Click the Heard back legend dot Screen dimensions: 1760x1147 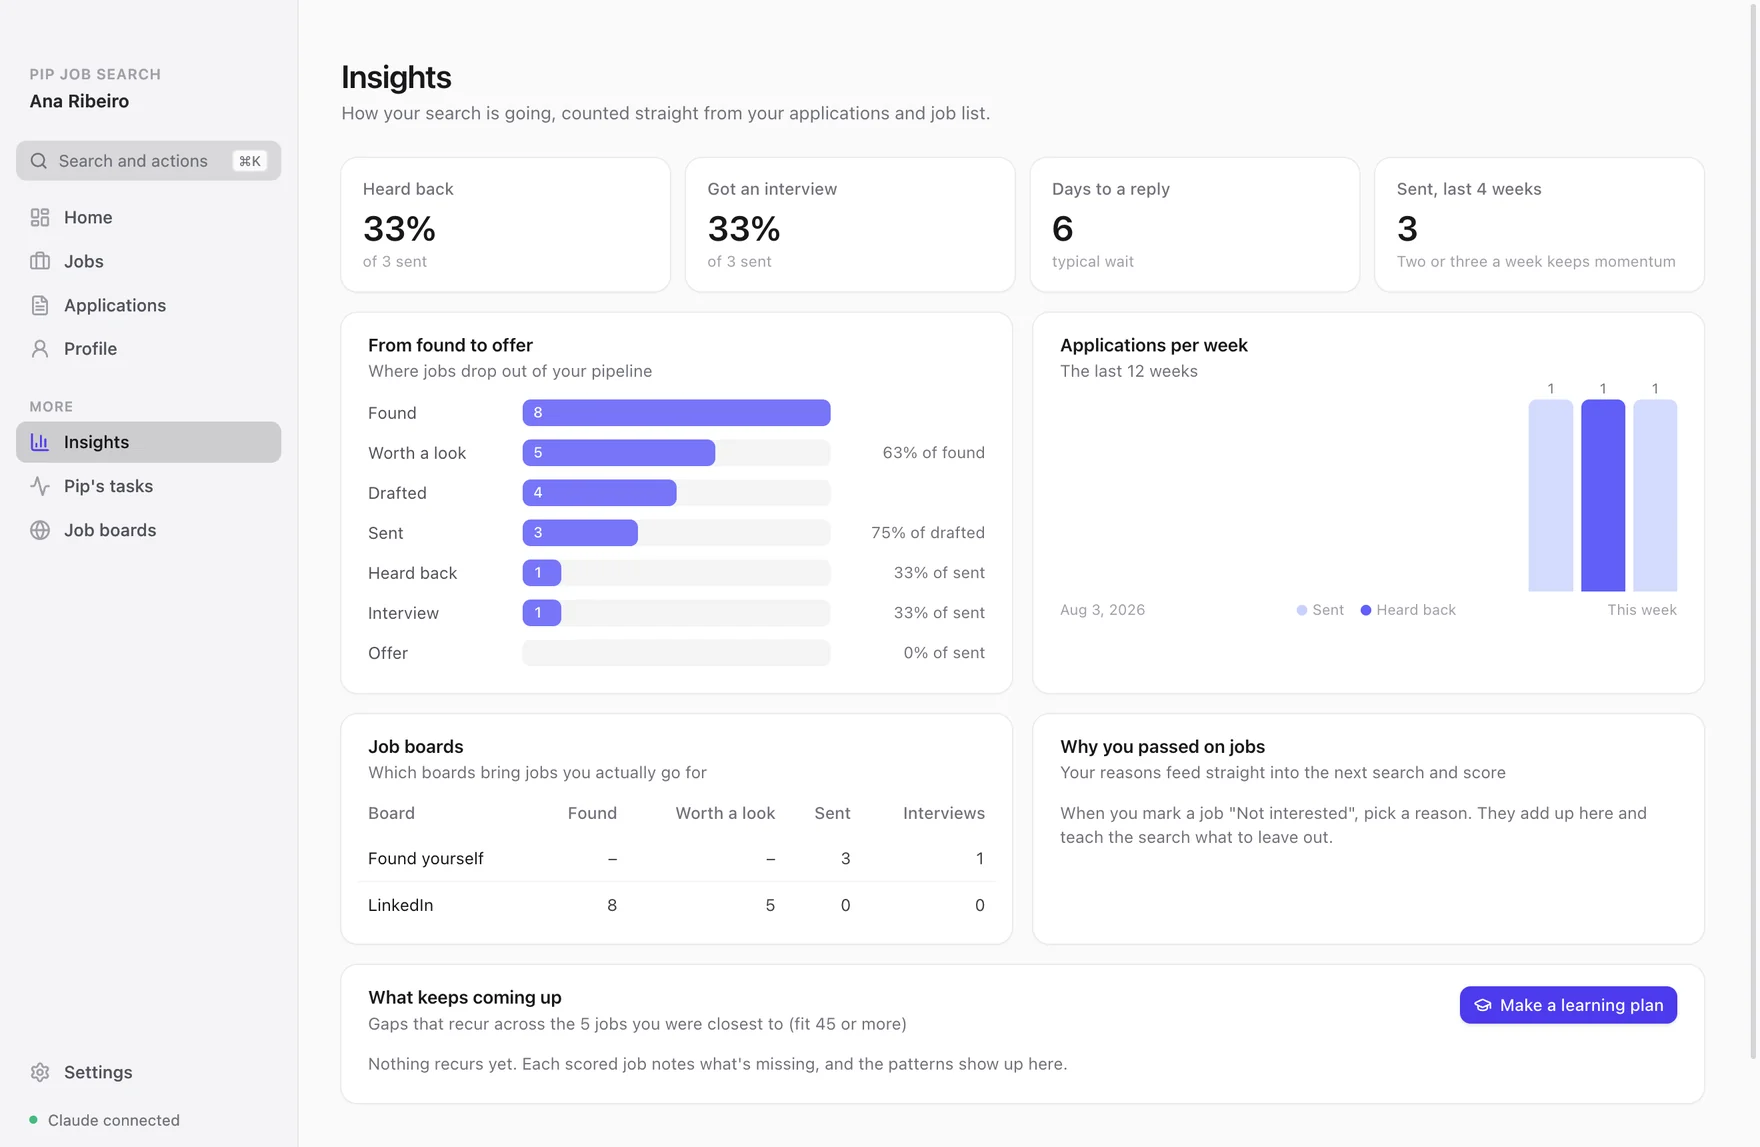point(1366,610)
